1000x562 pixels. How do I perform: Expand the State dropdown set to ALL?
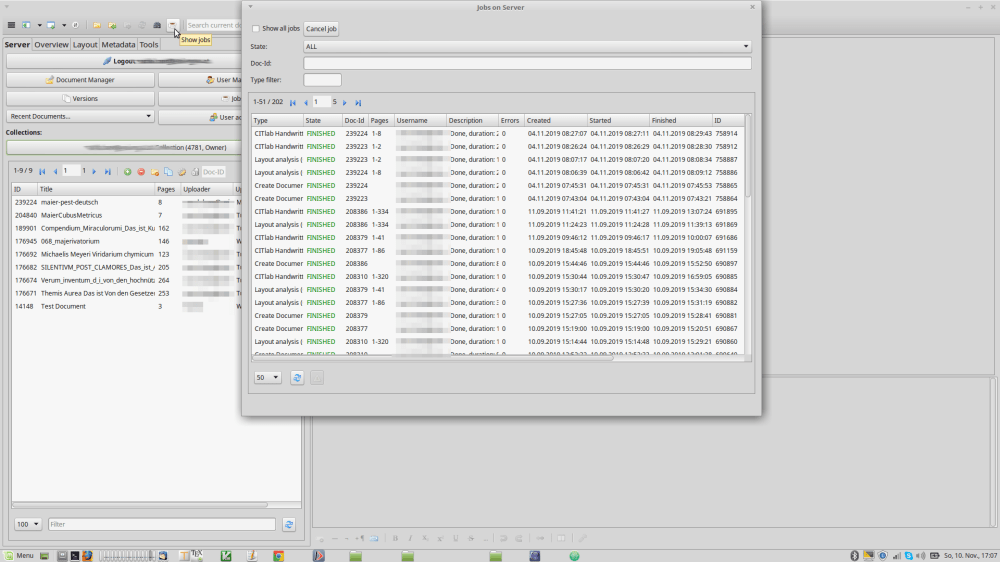coord(527,46)
